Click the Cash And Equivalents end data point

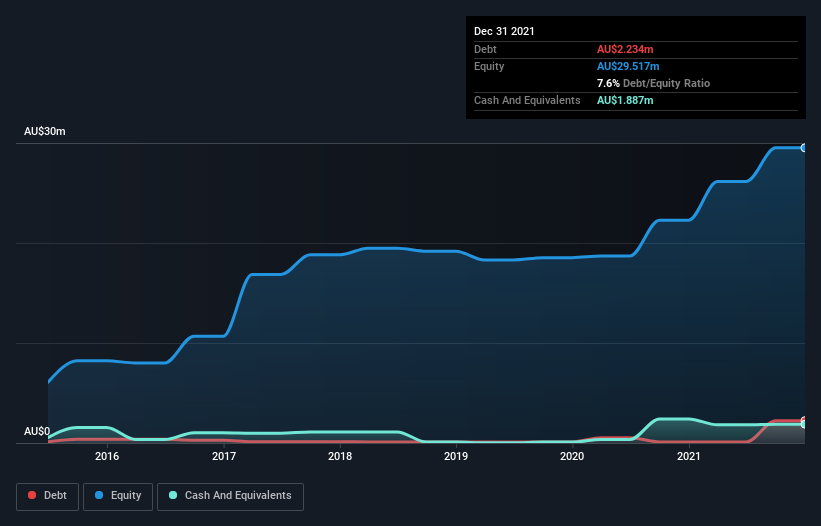point(803,424)
